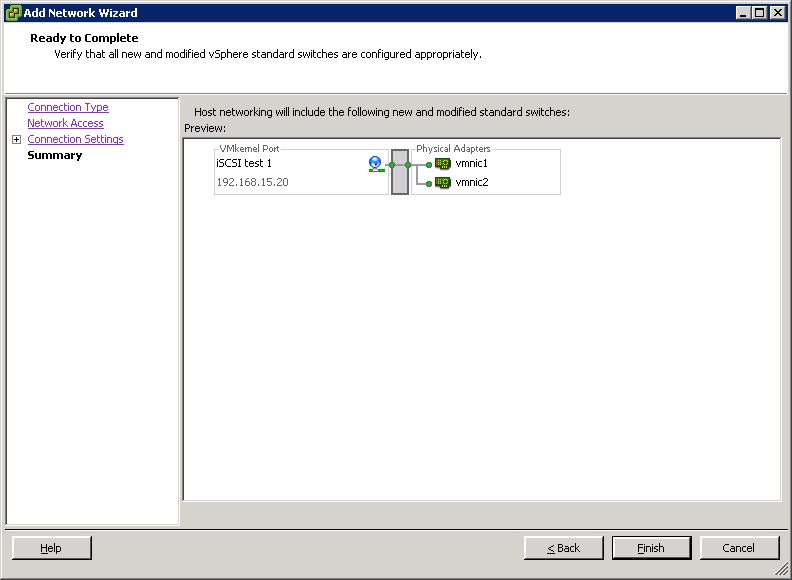Click the vSphere icon in the title bar
Viewport: 792px width, 580px height.
(x=13, y=13)
